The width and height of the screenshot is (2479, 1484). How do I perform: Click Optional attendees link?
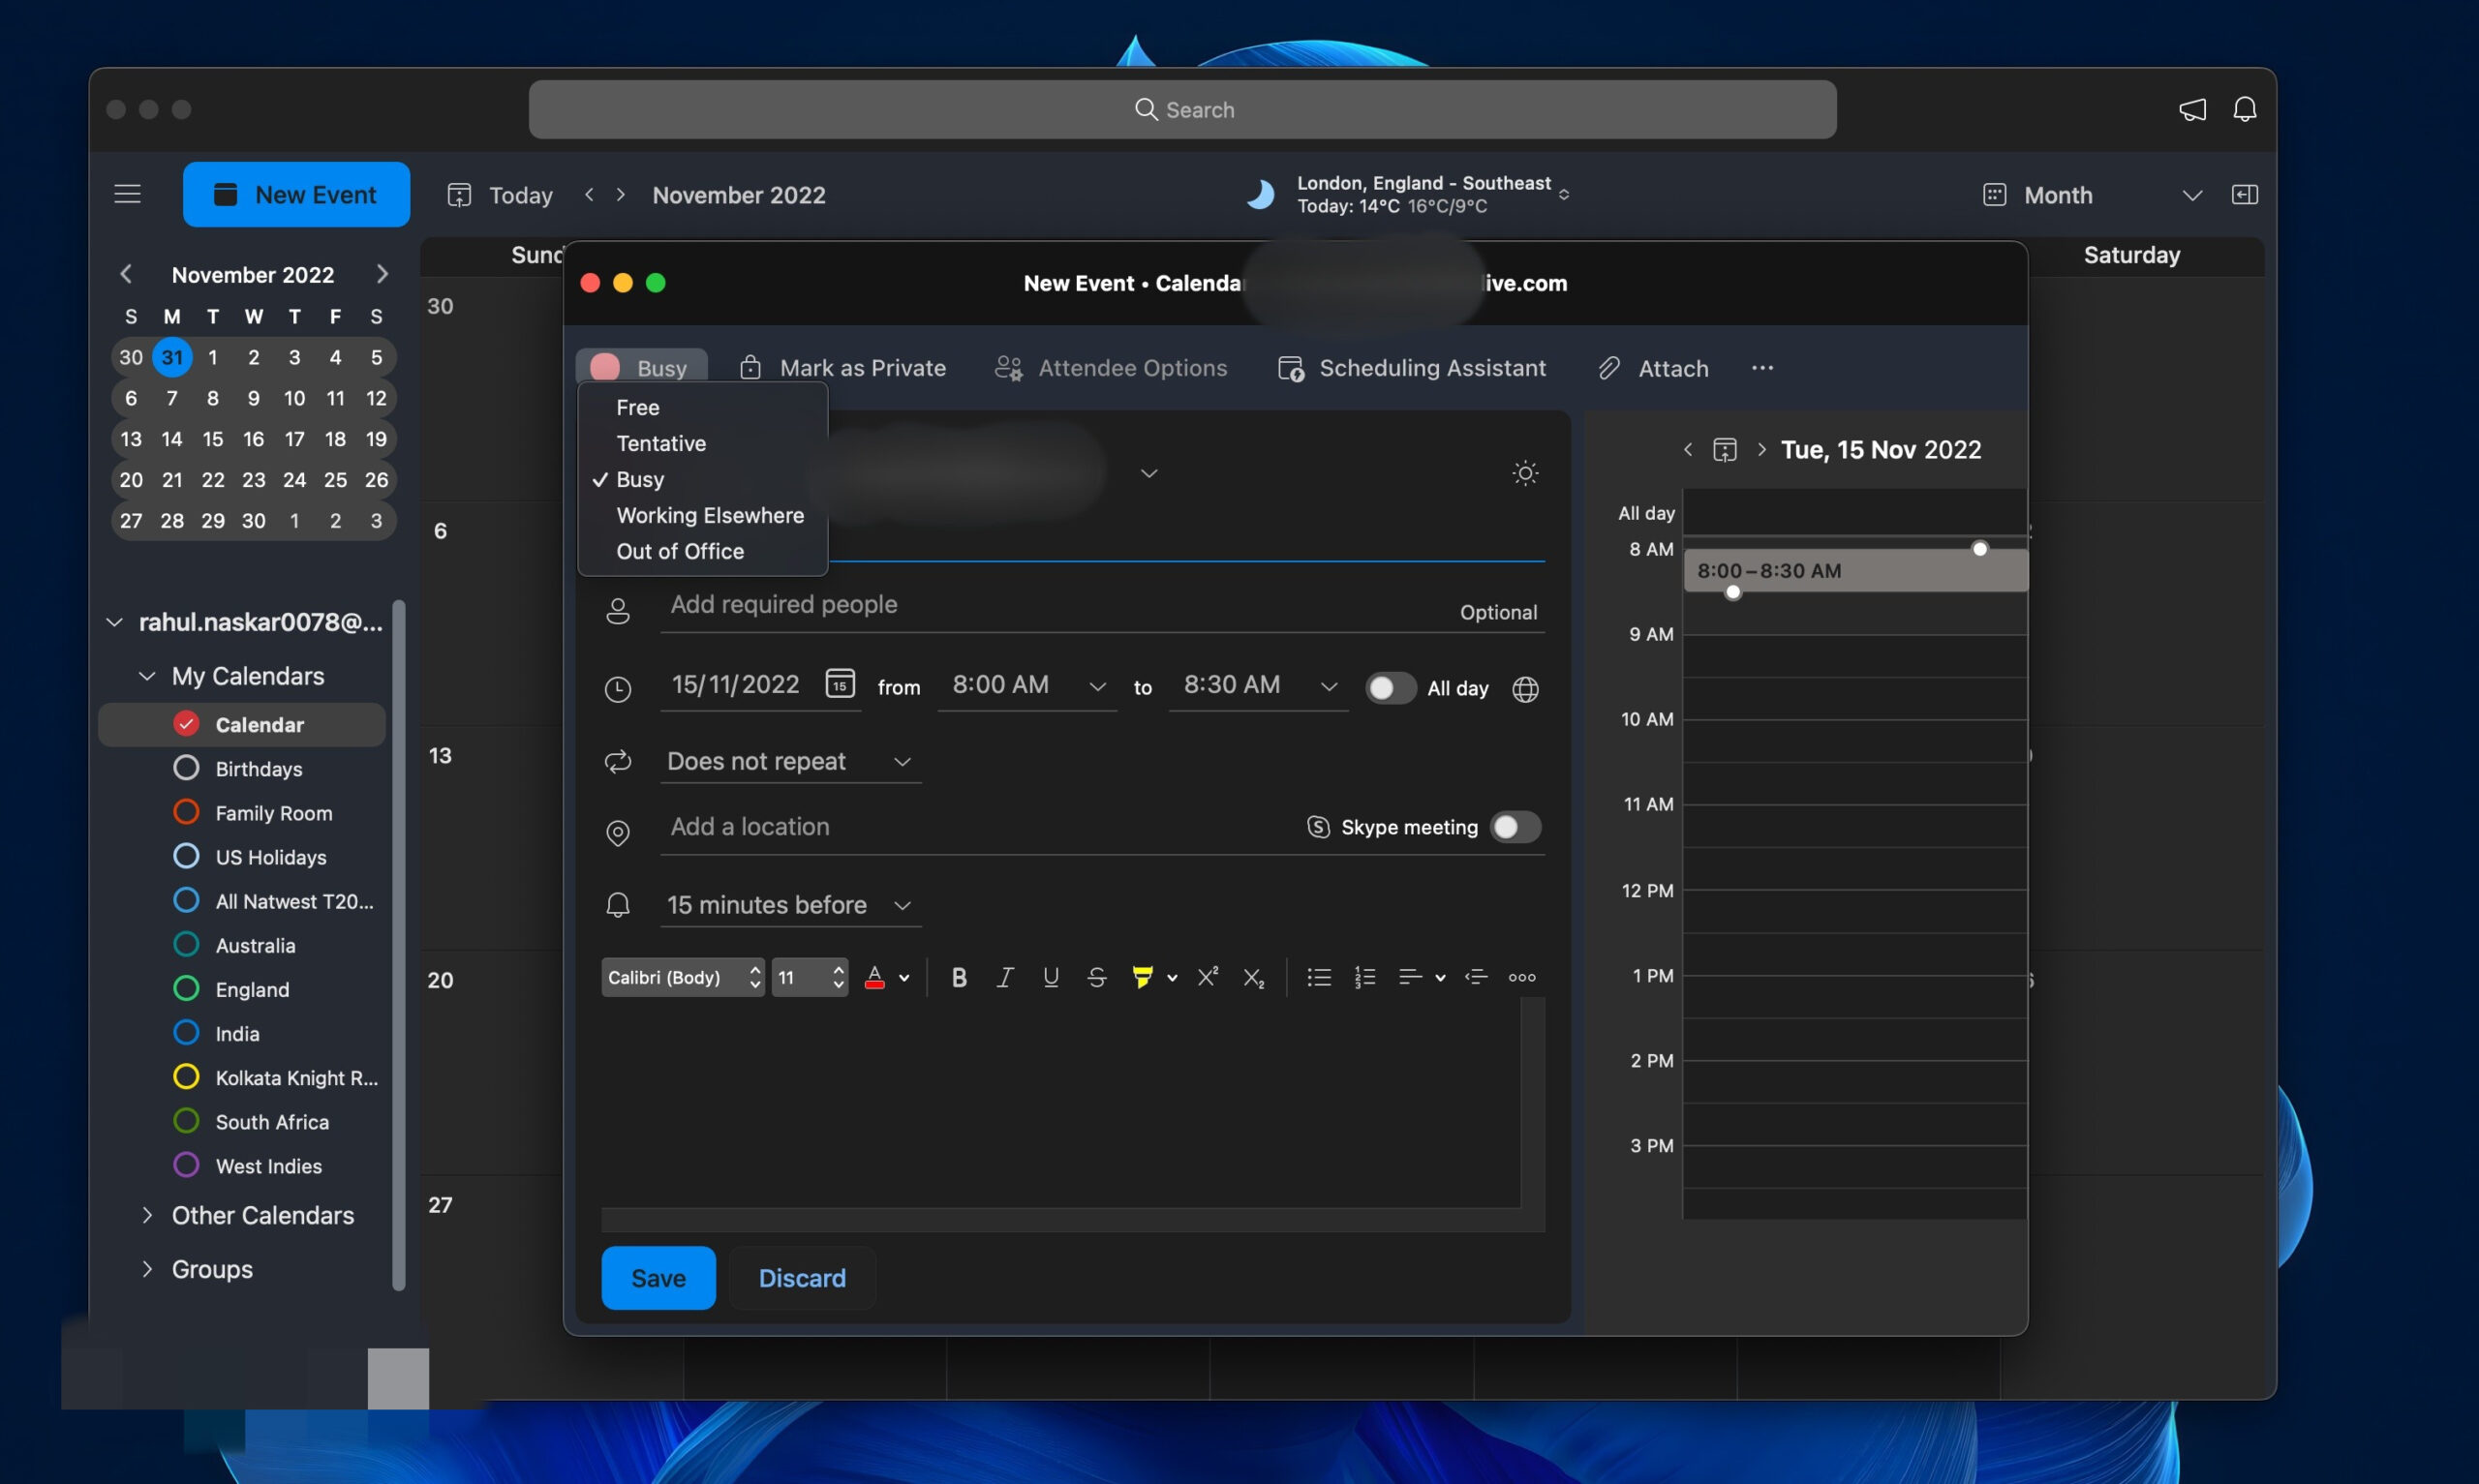1498,612
